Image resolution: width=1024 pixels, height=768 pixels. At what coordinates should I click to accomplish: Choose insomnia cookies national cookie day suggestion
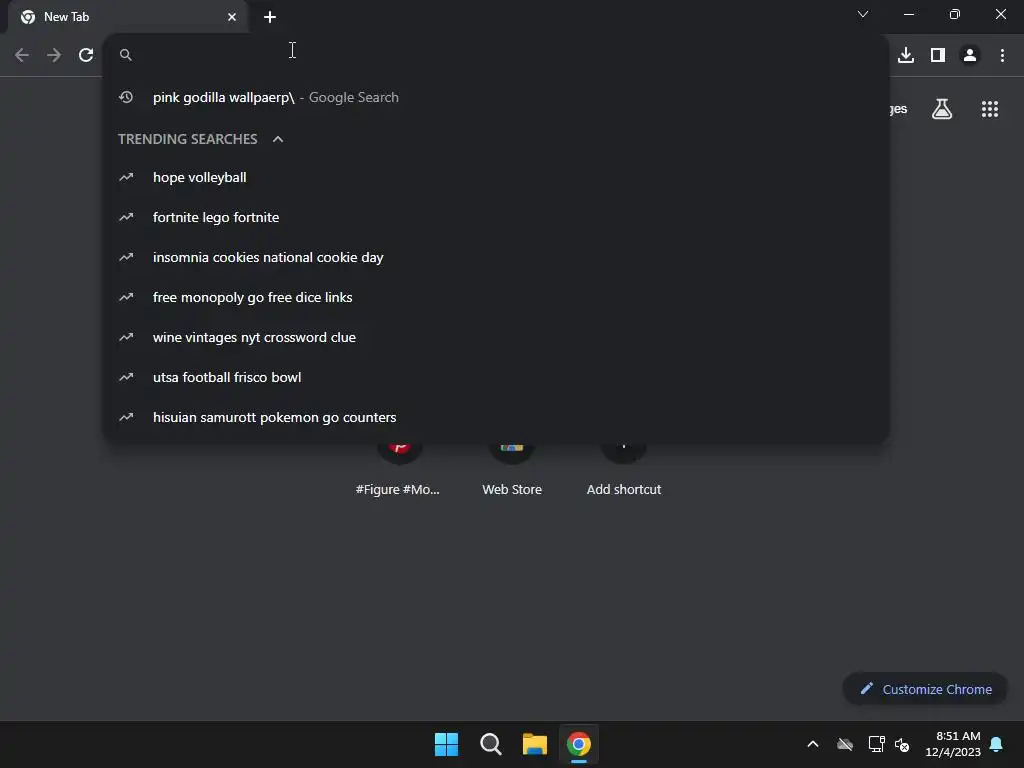pyautogui.click(x=496, y=257)
